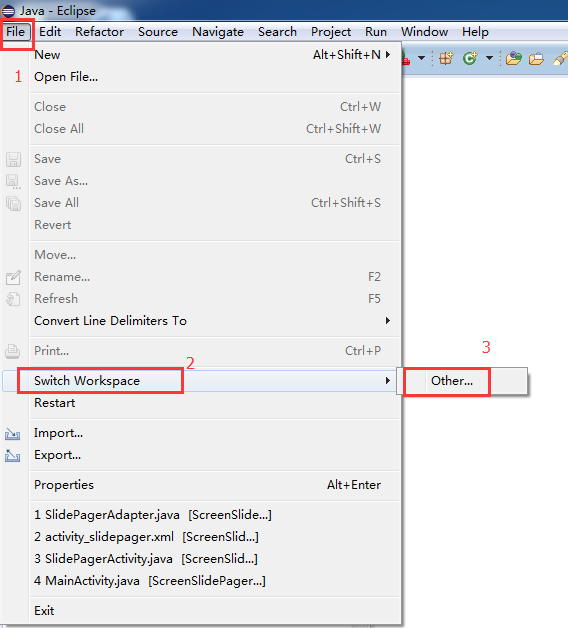Open the Refactor menu
Image resolution: width=568 pixels, height=628 pixels.
coord(99,32)
